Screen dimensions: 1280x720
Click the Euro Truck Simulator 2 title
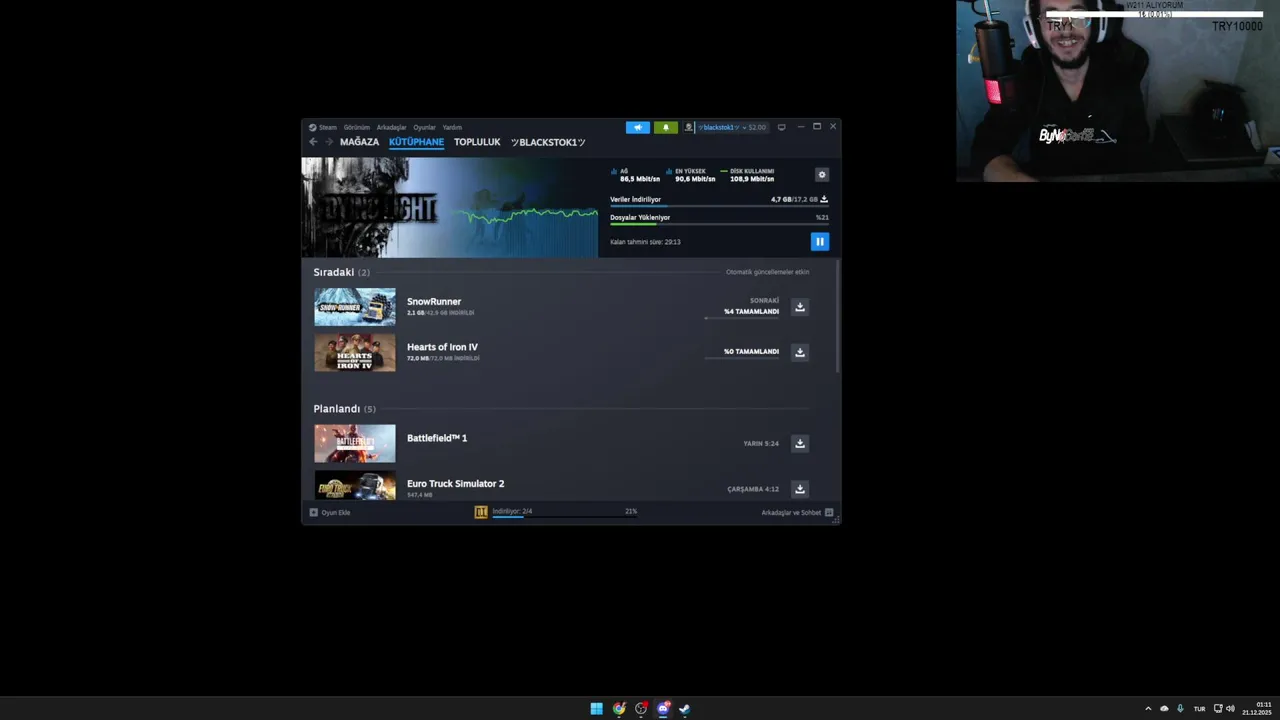(x=455, y=483)
